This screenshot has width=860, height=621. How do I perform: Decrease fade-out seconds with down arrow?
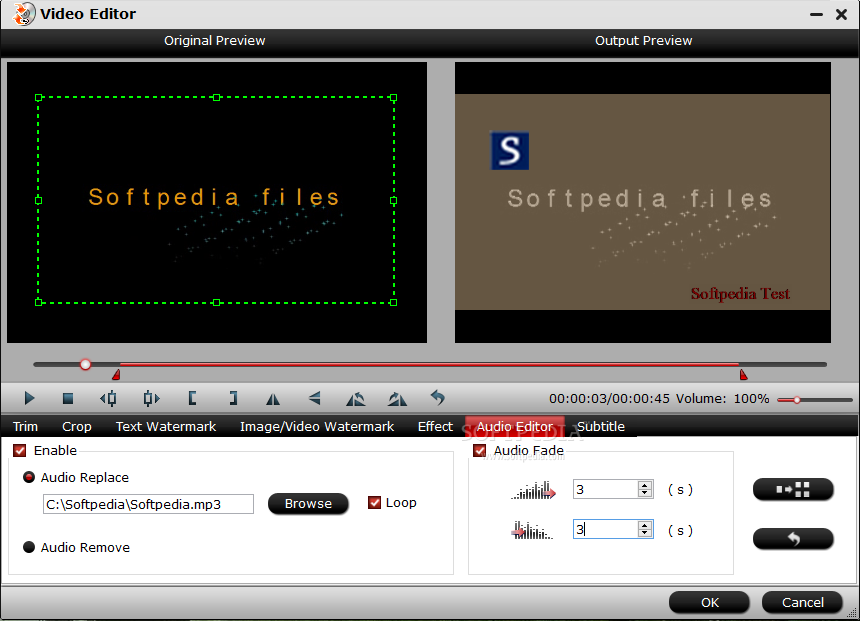pyautogui.click(x=645, y=533)
